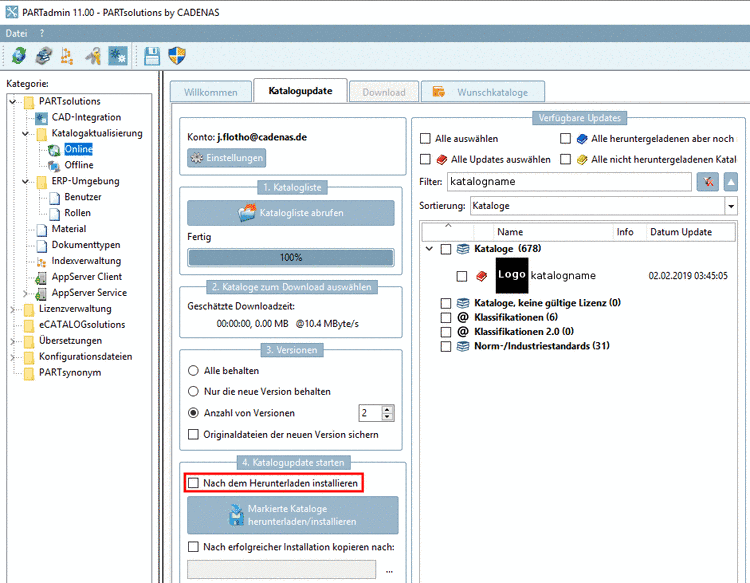The width and height of the screenshot is (750, 583).
Task: Click the black Logo thumbnail for katalogname
Action: 512,275
